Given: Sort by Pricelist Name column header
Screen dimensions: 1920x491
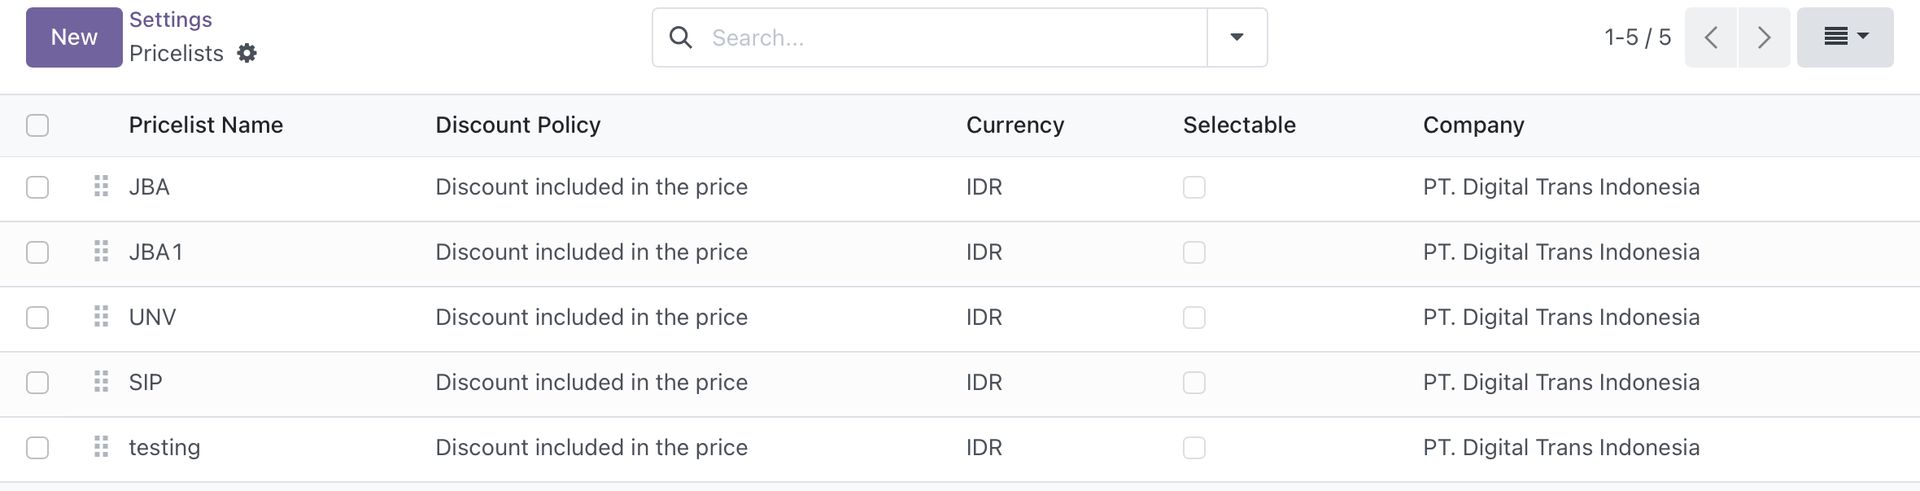Looking at the screenshot, I should coord(206,125).
